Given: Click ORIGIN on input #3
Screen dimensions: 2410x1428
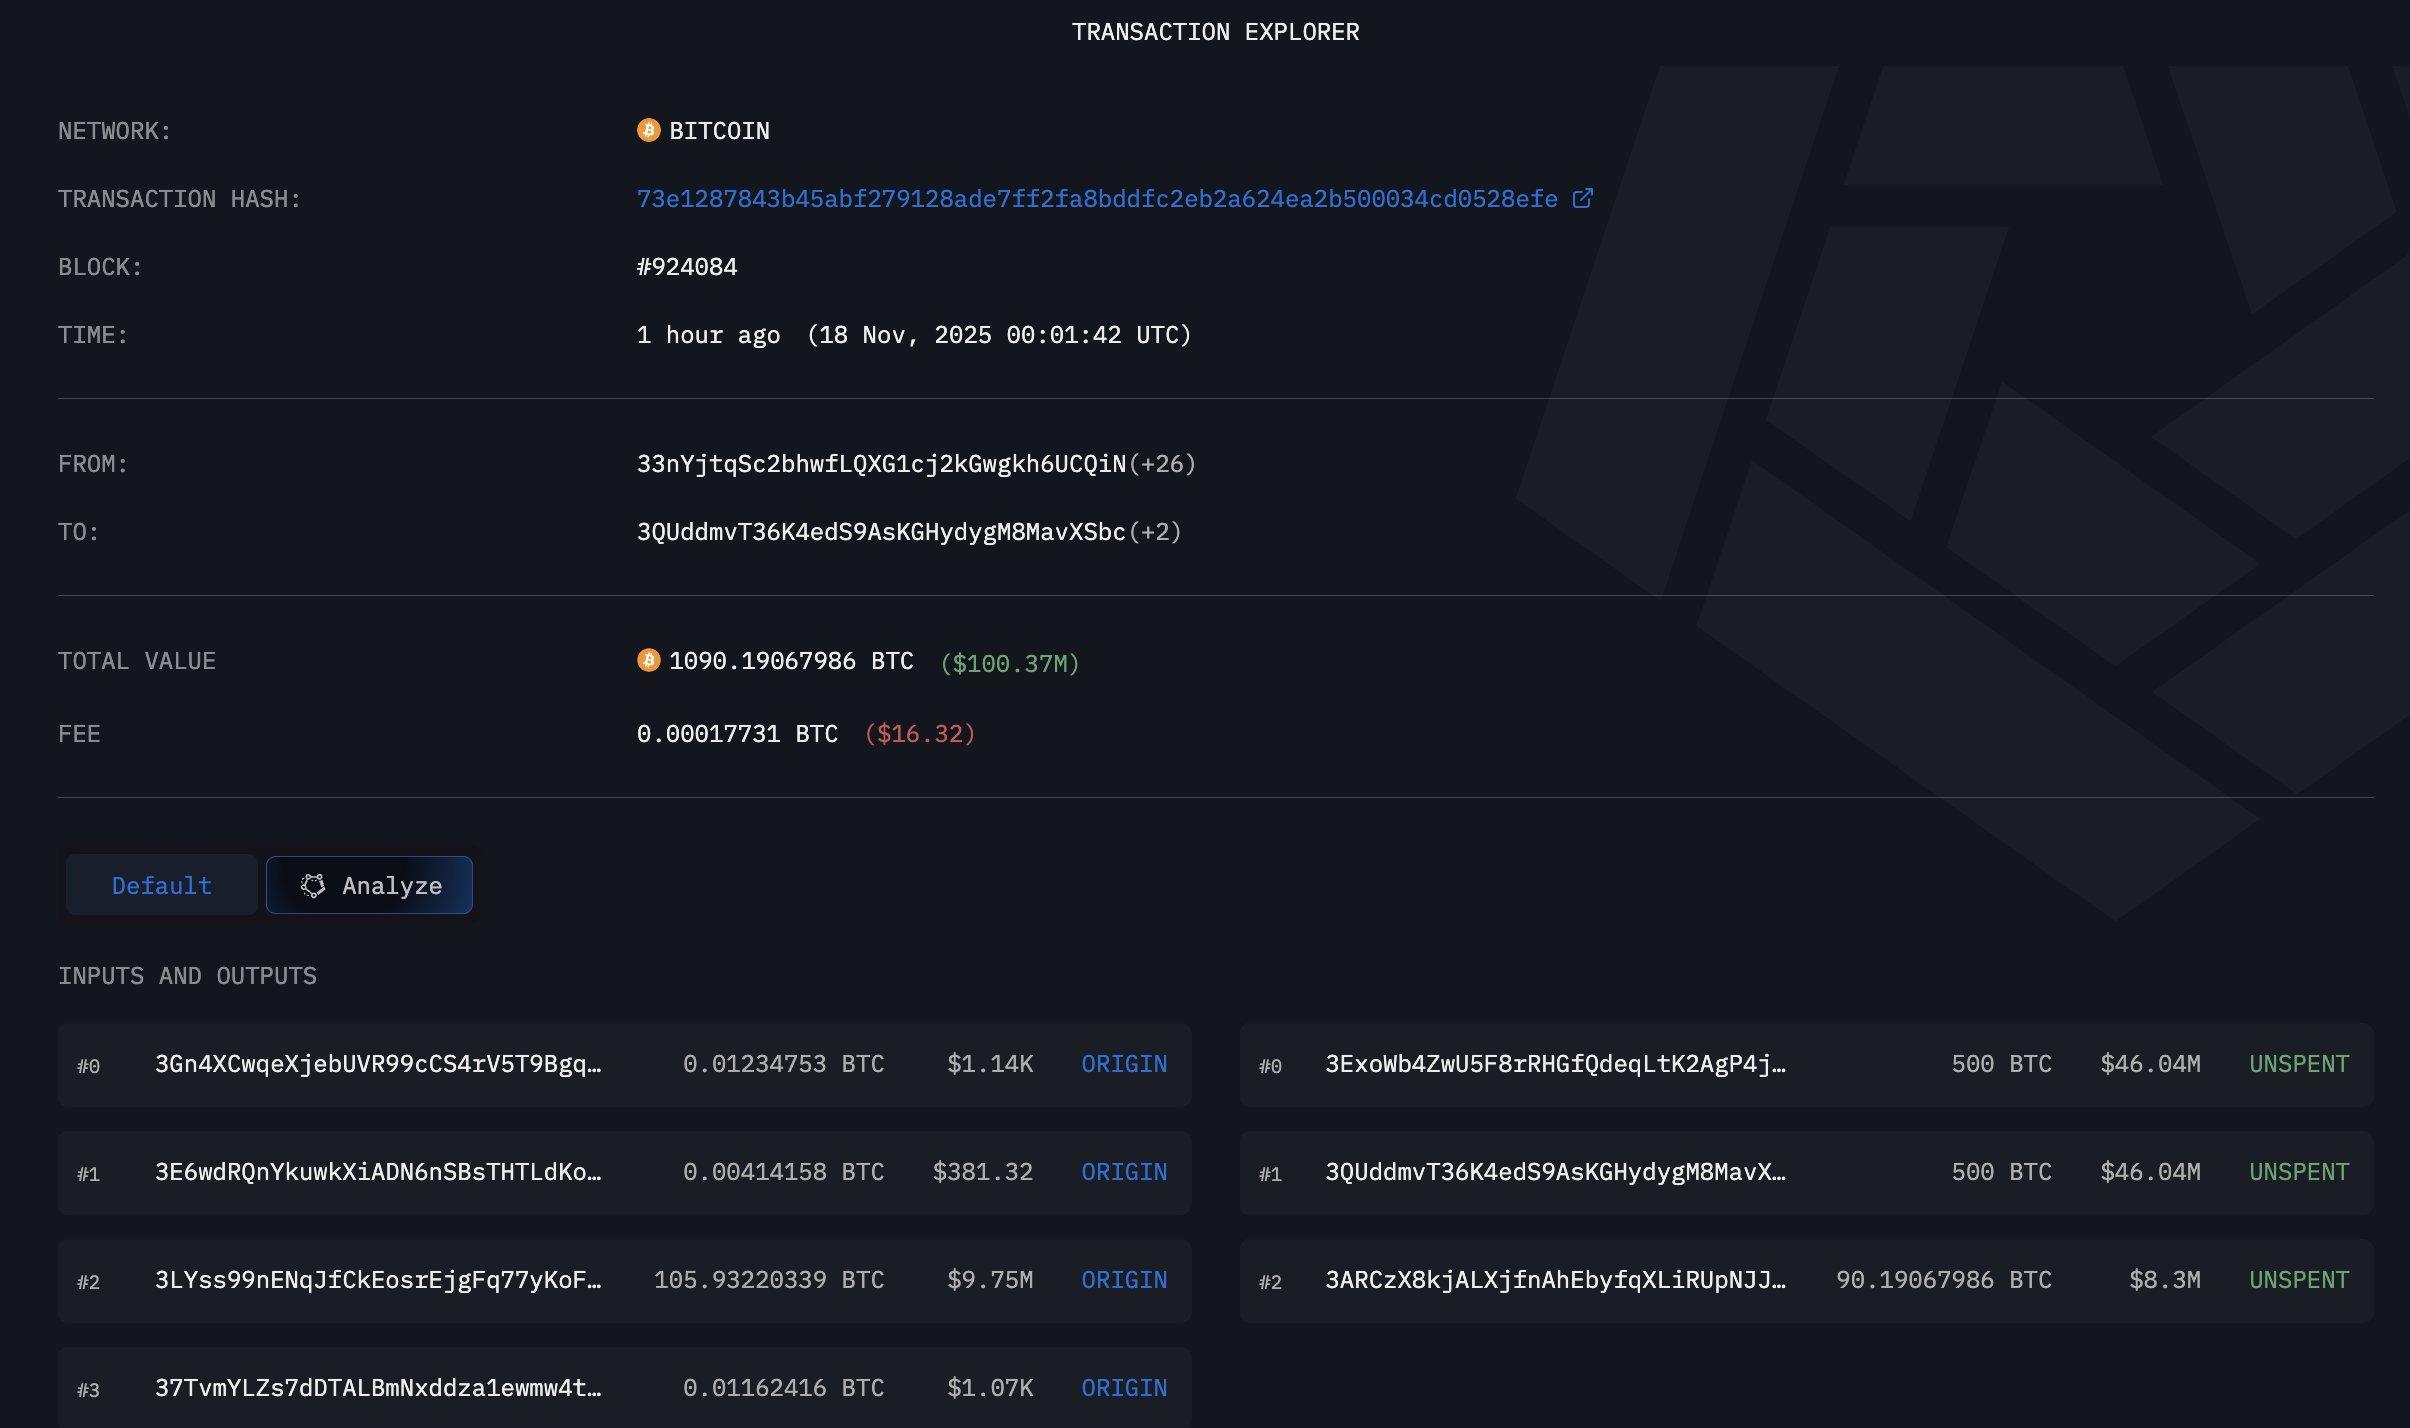Looking at the screenshot, I should pos(1122,1387).
